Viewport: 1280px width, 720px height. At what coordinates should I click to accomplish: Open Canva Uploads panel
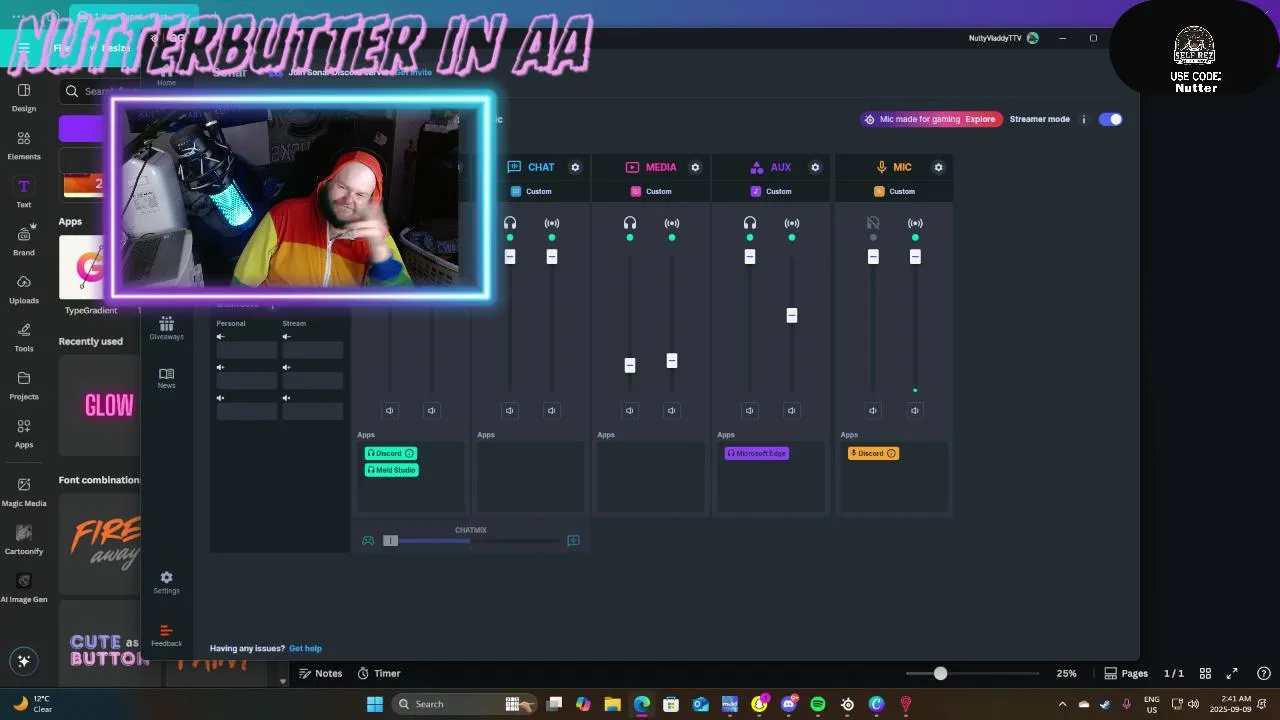click(x=24, y=289)
